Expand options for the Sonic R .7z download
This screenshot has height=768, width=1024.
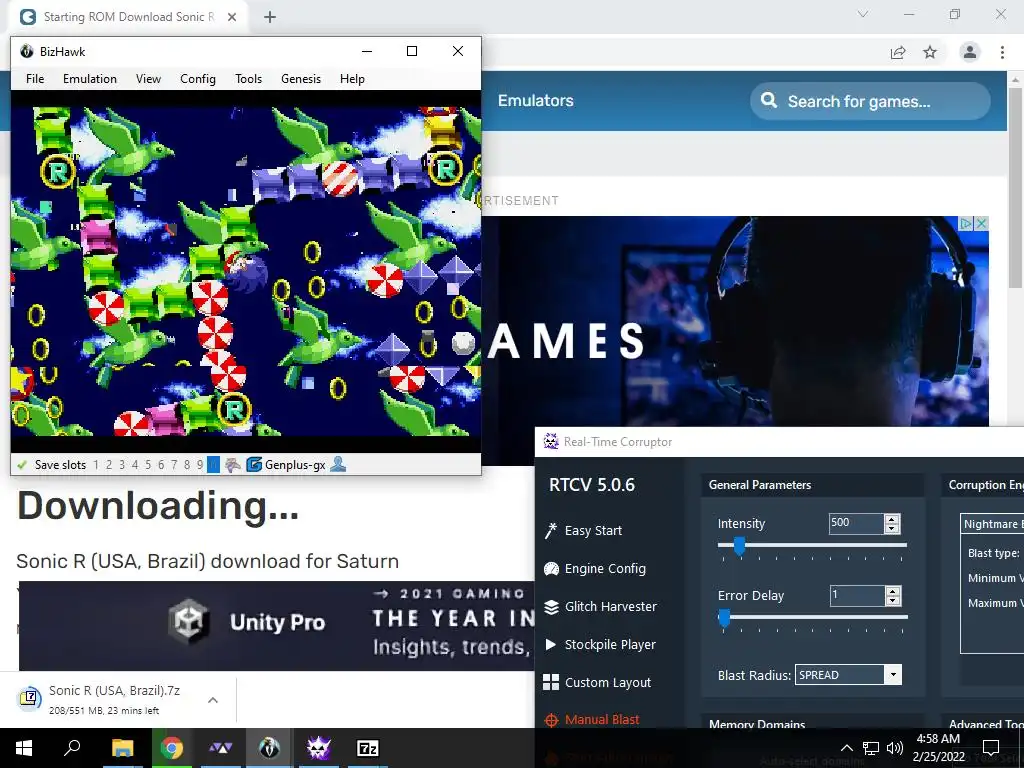pyautogui.click(x=213, y=700)
